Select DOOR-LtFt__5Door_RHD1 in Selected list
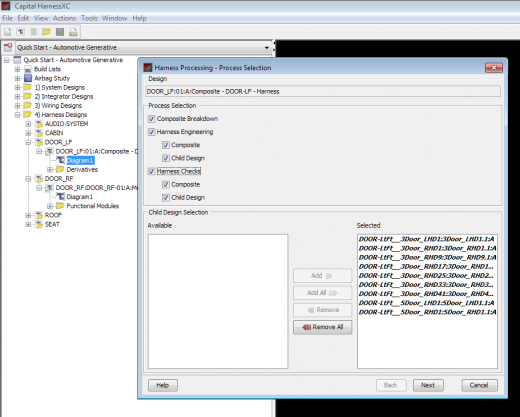 [x=427, y=312]
